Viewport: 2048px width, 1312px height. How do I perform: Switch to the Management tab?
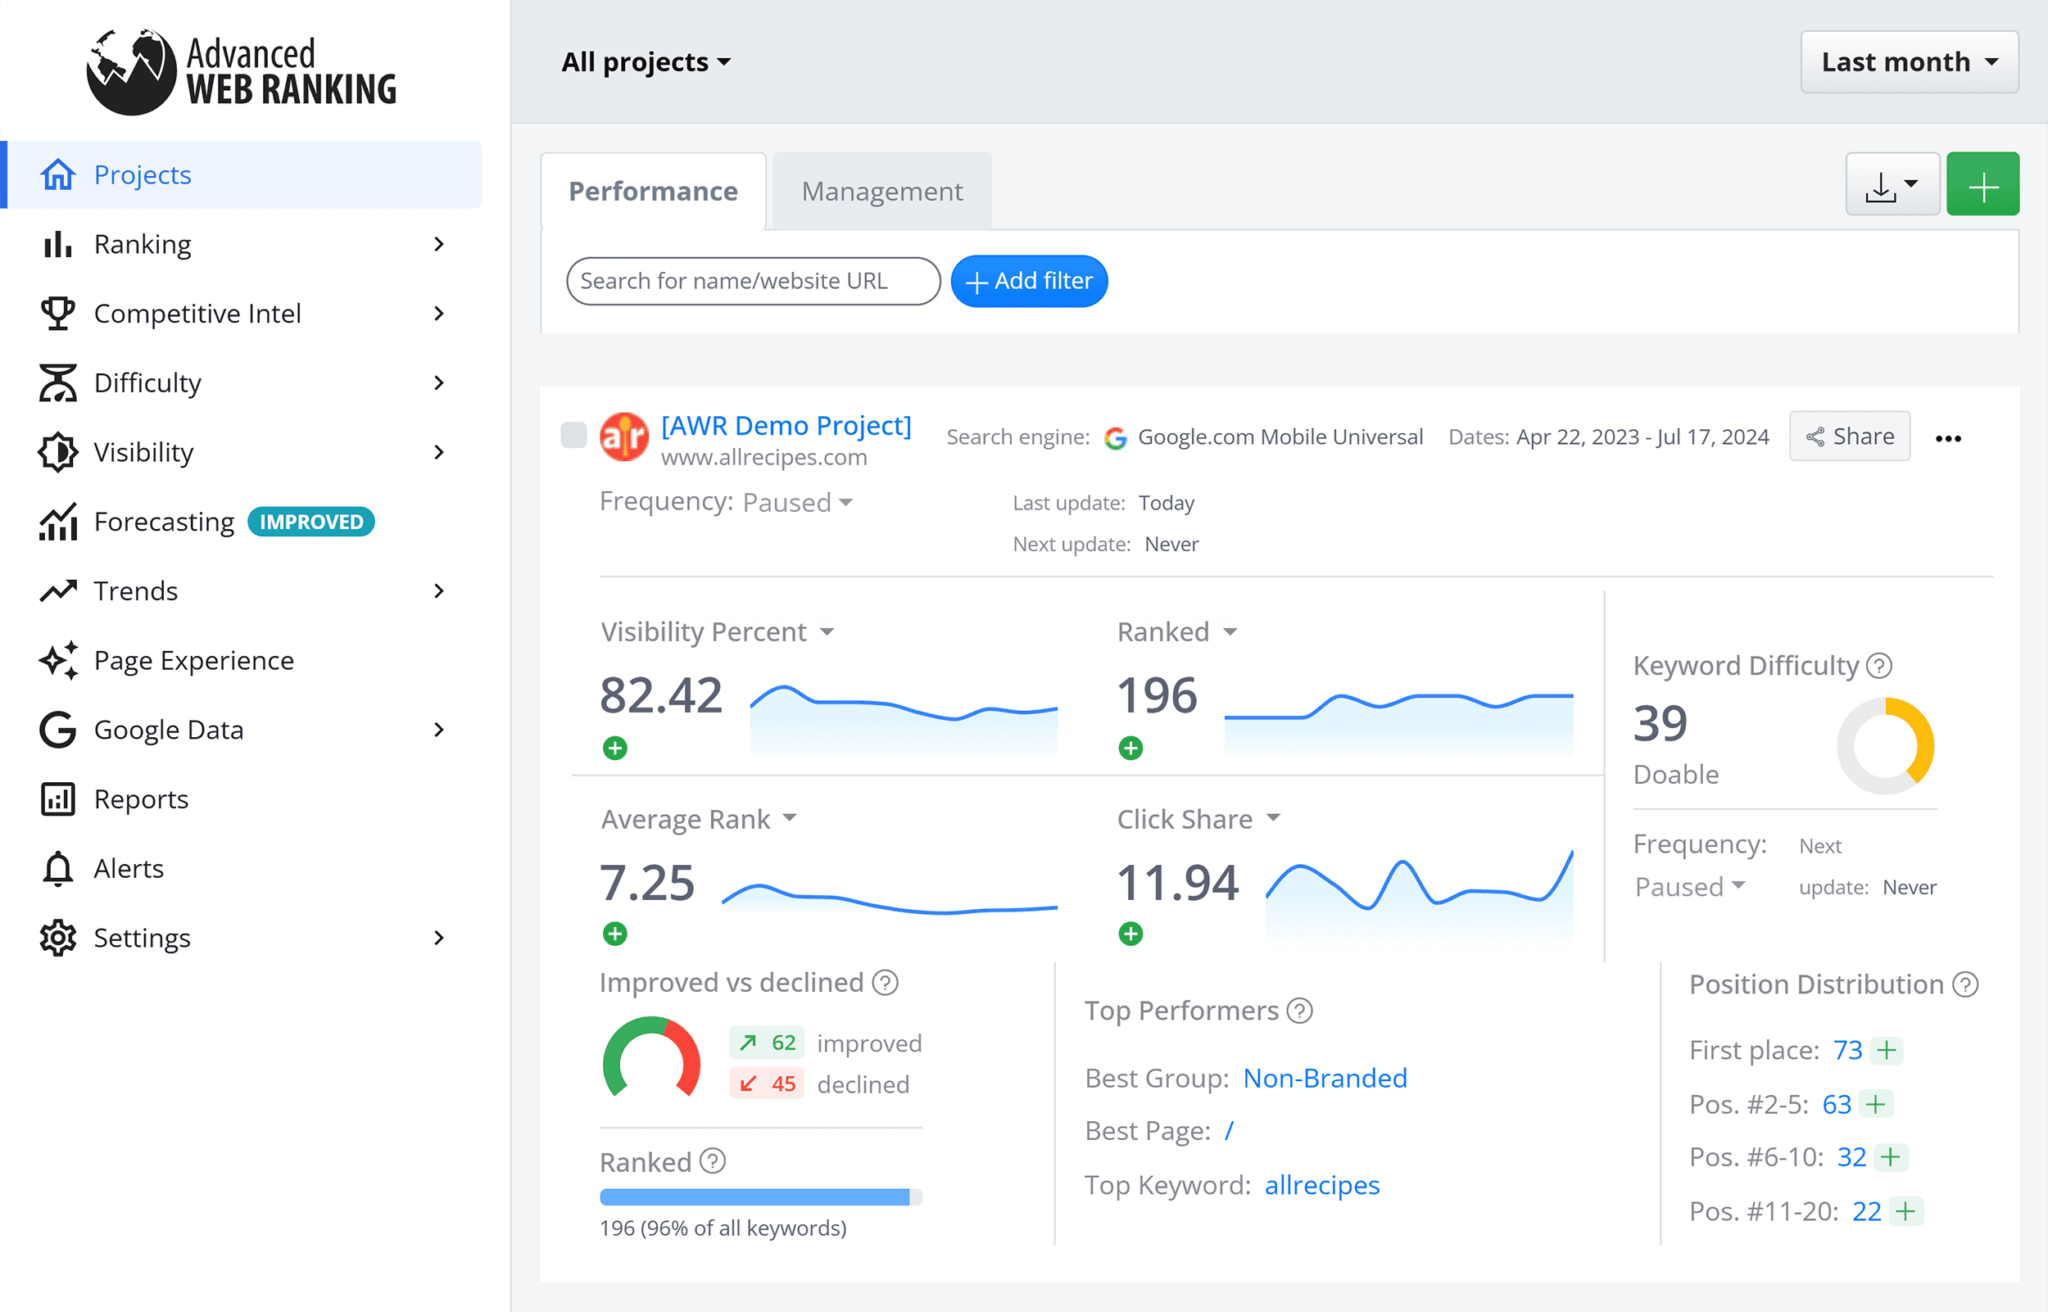click(x=882, y=190)
